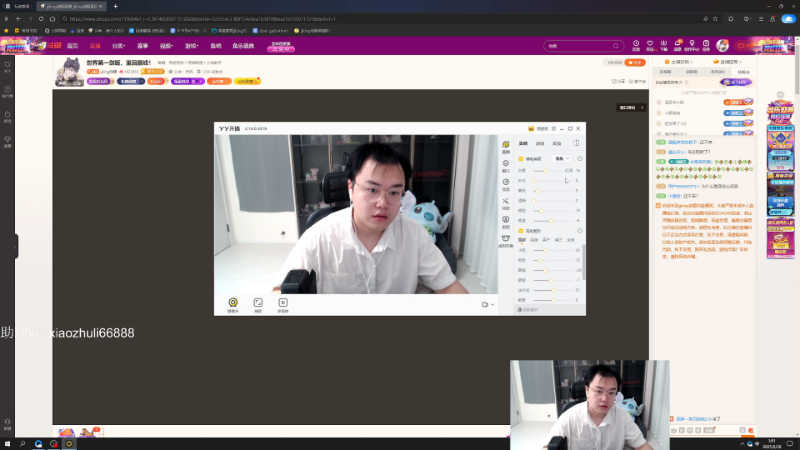Open the Windows Start menu
The width and height of the screenshot is (800, 450).
click(7, 444)
